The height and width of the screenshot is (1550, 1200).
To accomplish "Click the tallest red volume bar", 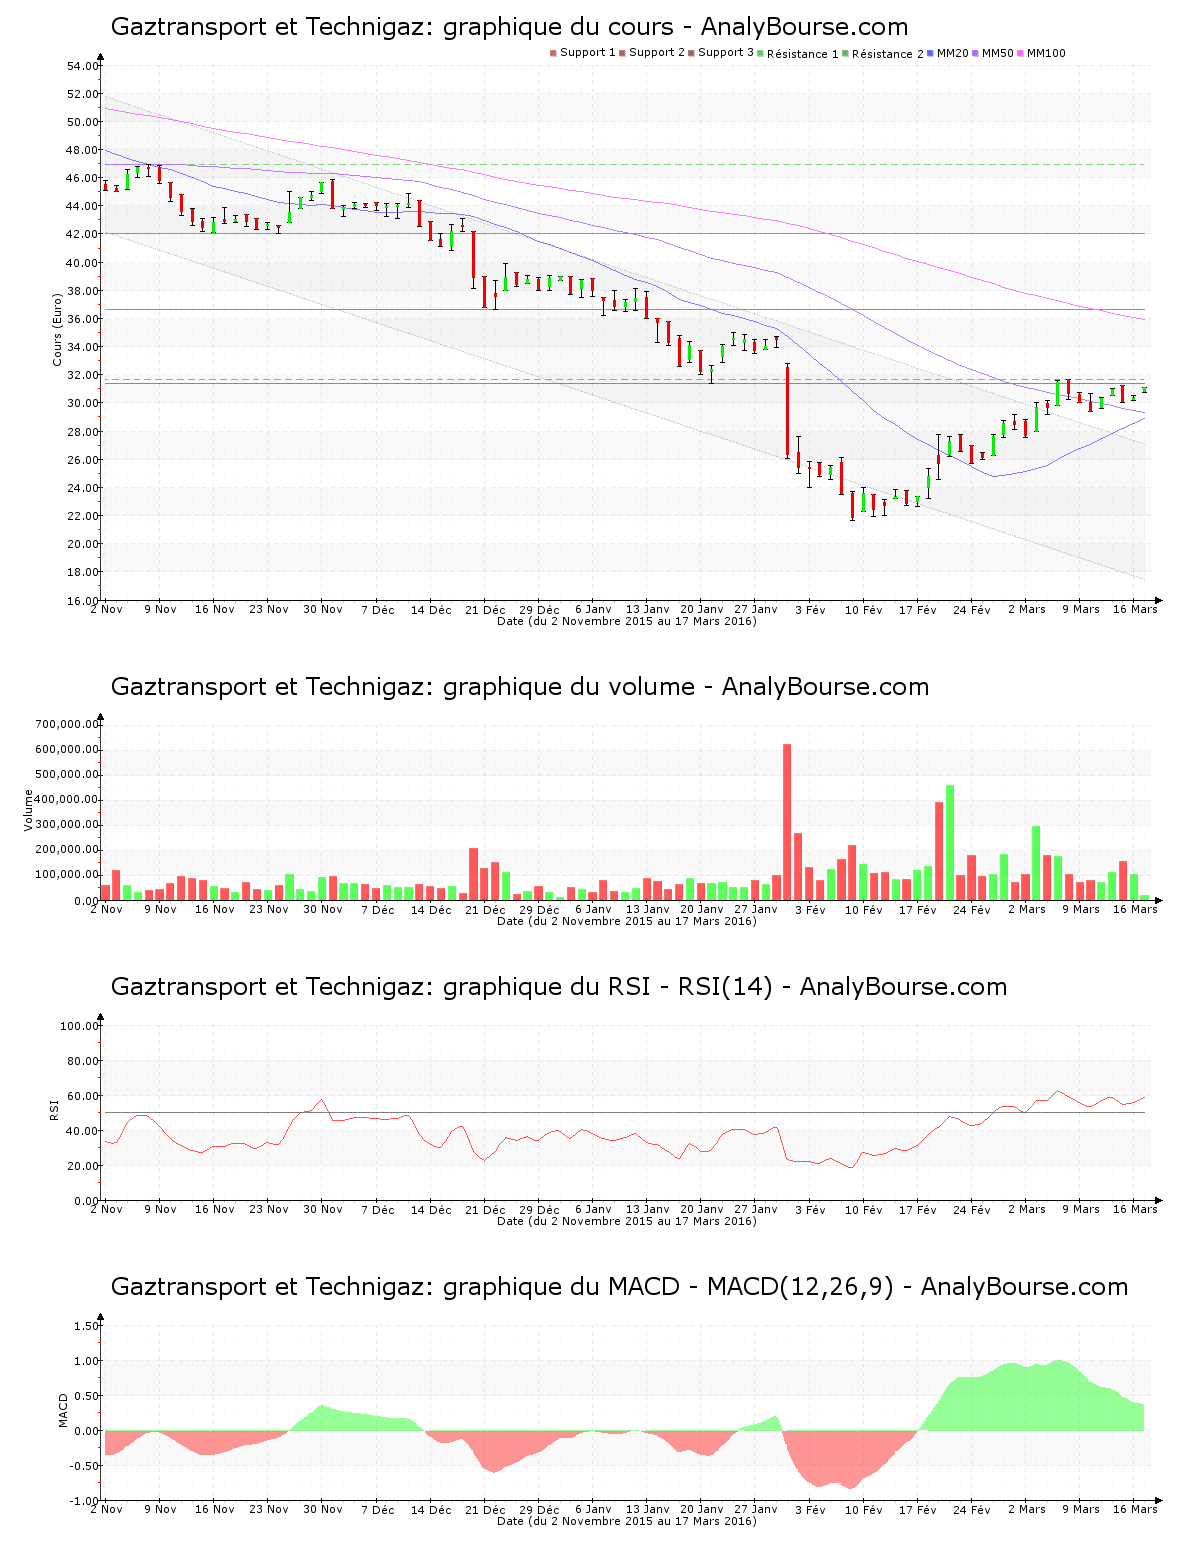I will coord(787,822).
